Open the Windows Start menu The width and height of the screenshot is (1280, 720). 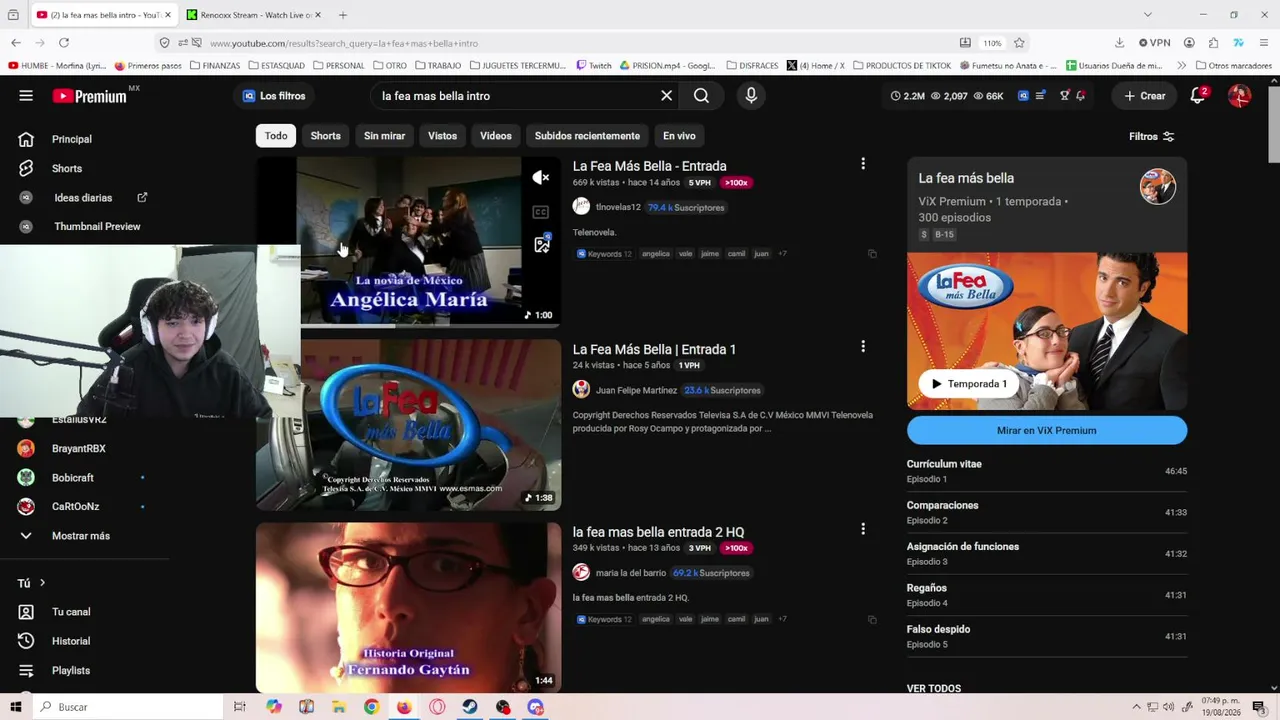(x=15, y=707)
